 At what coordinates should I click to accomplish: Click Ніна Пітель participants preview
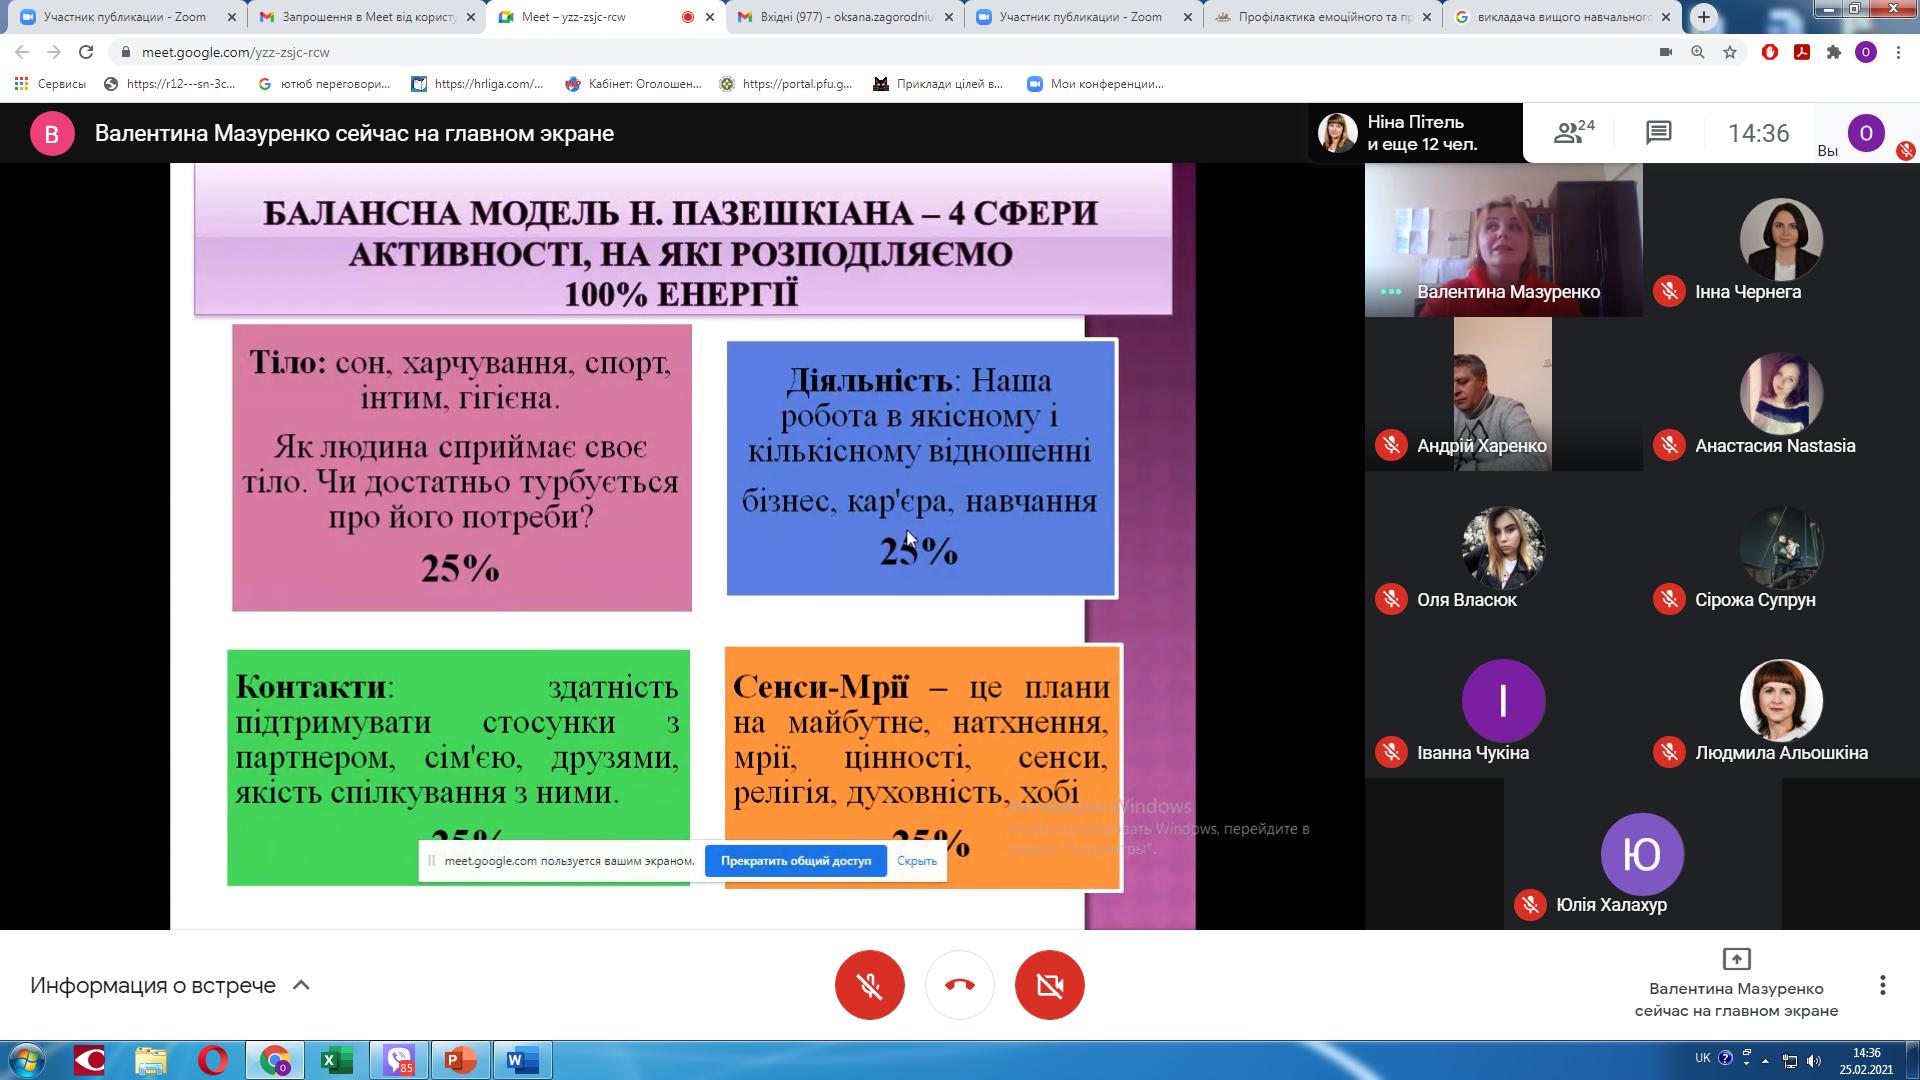pyautogui.click(x=1415, y=133)
